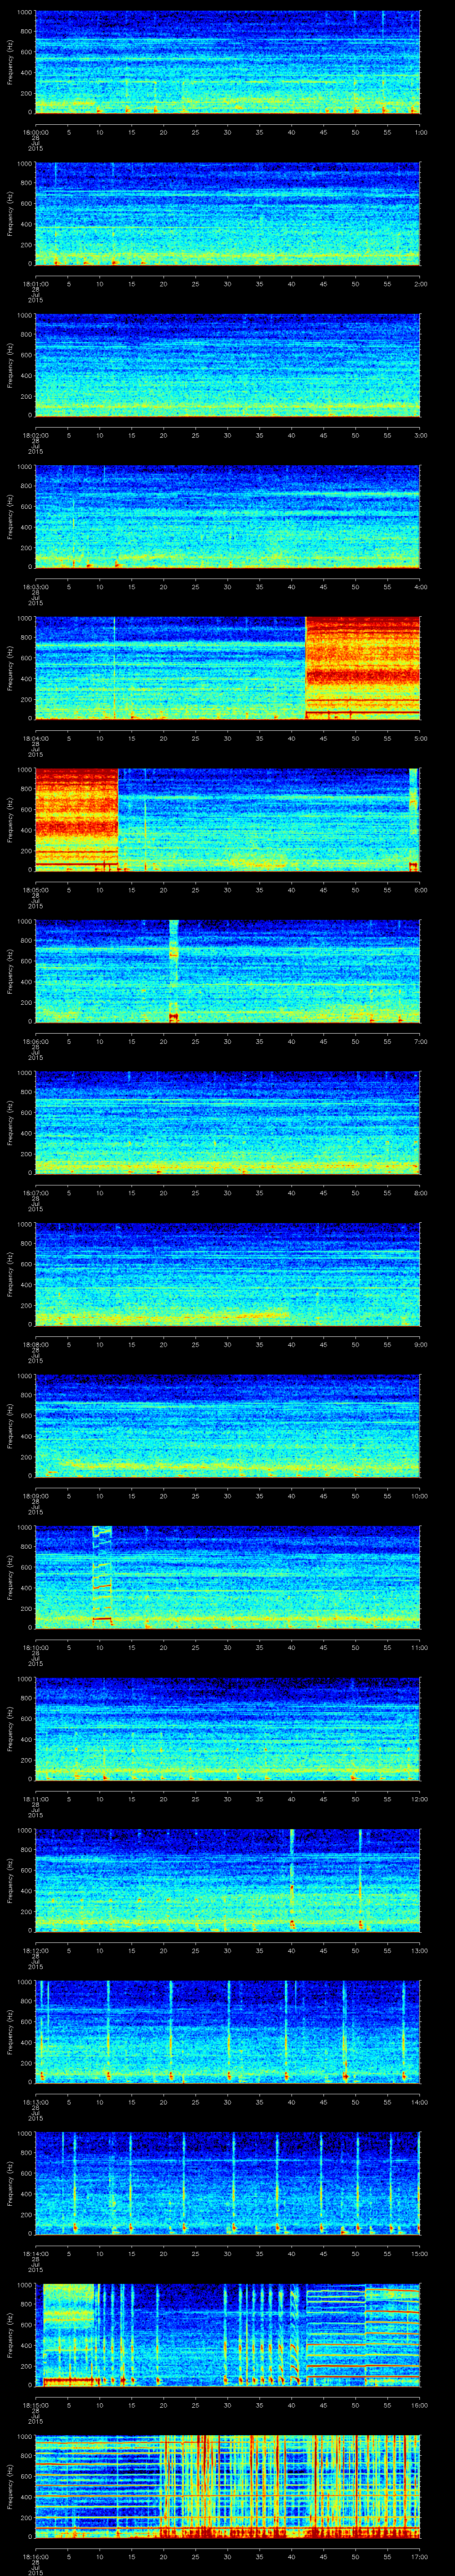Screen dimensions: 455x2576
Task: Click the 1:00 end-of-axis time label
Action: 421,132
